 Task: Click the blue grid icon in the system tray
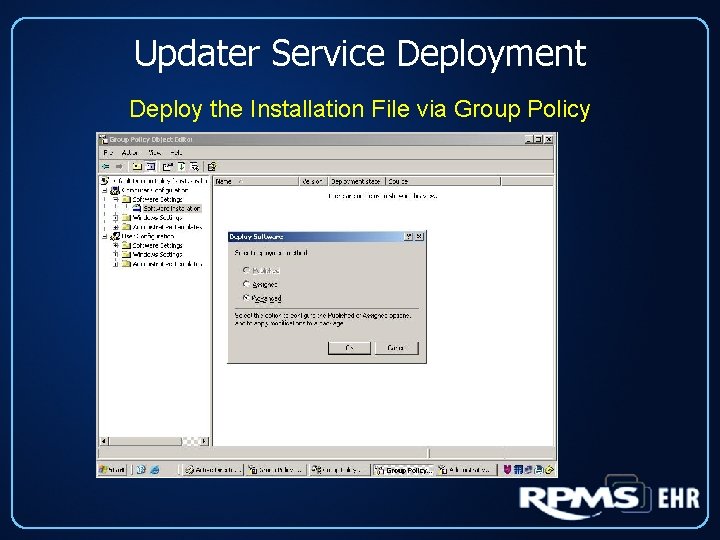click(x=518, y=470)
